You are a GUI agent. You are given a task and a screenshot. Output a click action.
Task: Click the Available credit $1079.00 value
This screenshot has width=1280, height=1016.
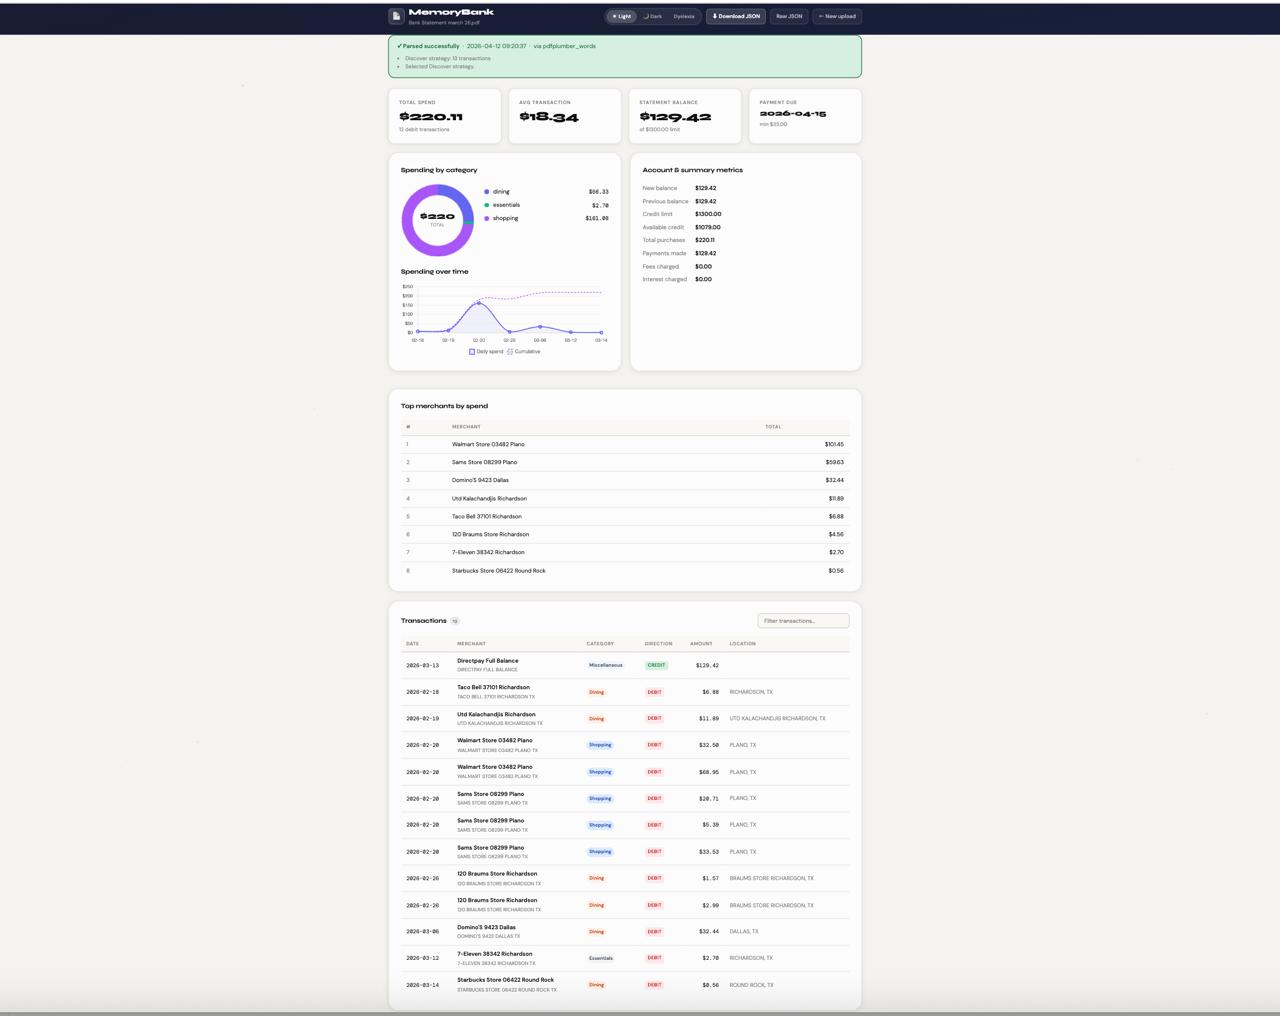[x=708, y=227]
